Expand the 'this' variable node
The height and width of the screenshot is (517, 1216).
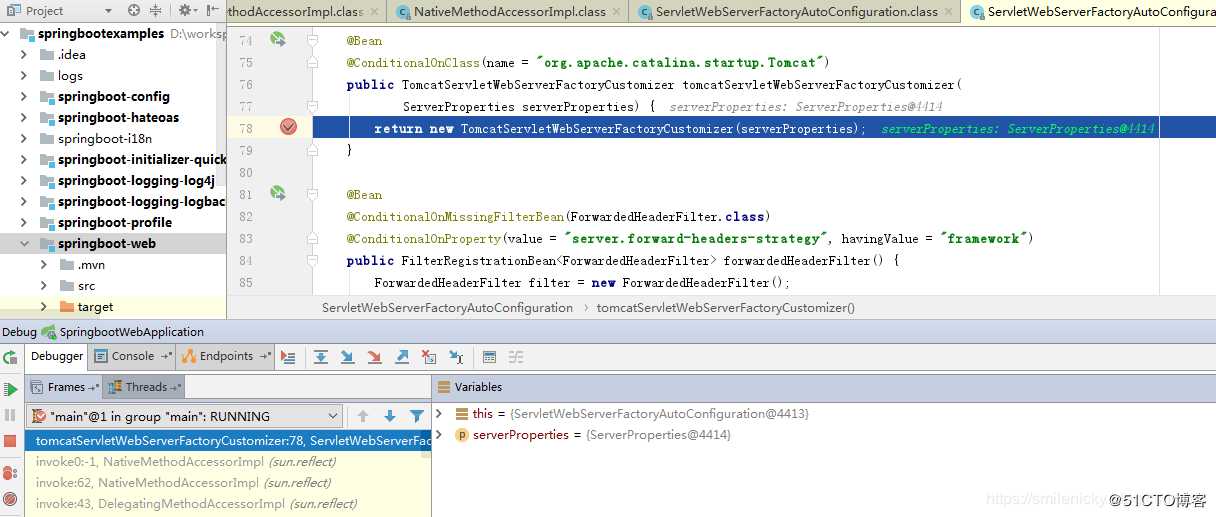coord(441,413)
